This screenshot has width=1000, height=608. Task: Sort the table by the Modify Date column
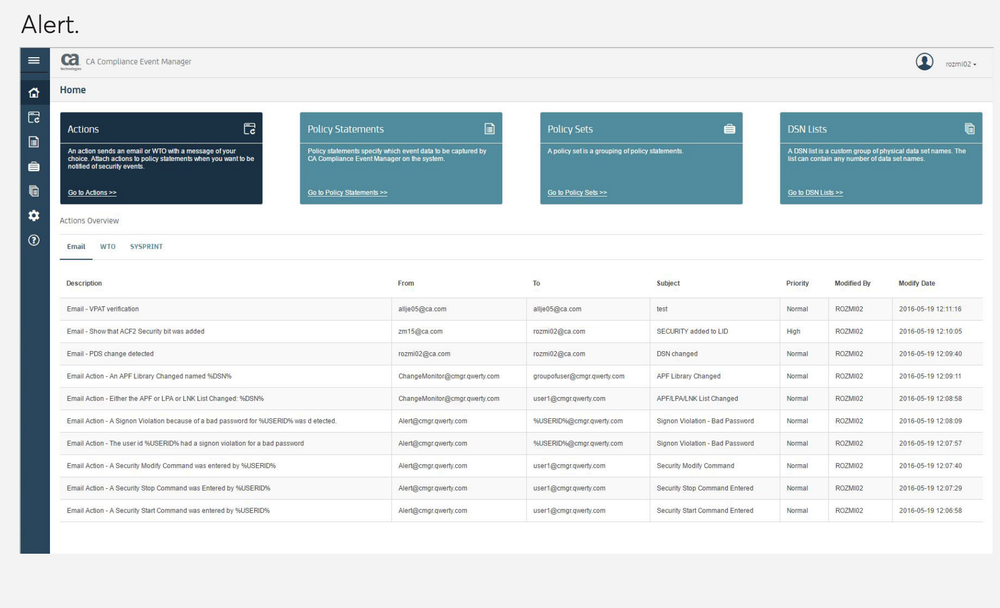pos(917,283)
